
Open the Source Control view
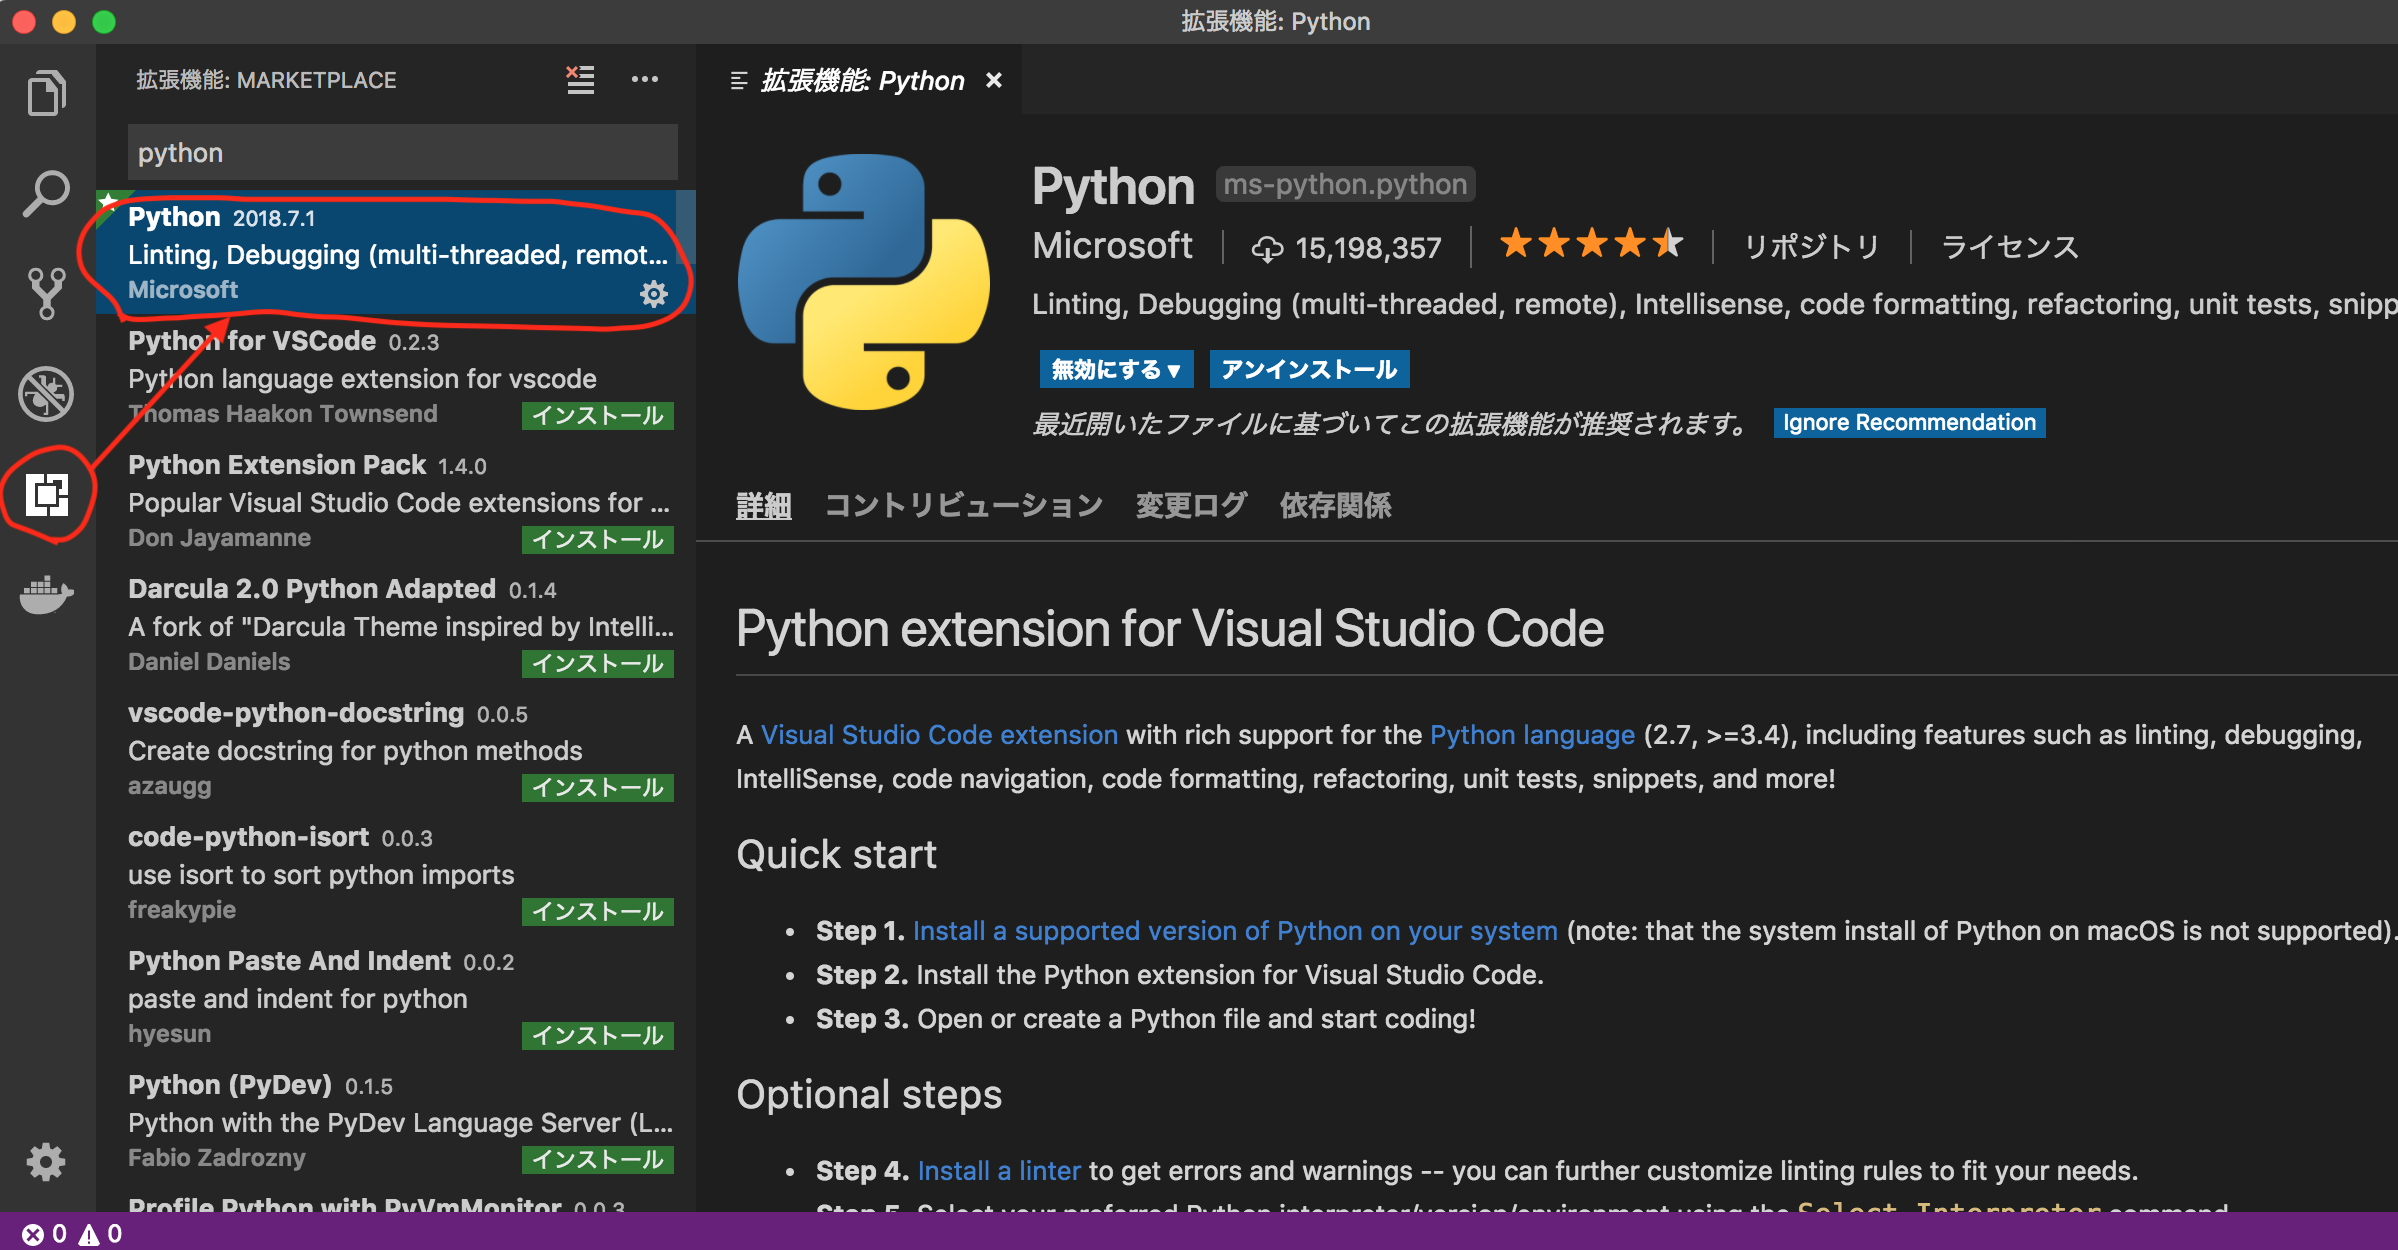click(45, 293)
